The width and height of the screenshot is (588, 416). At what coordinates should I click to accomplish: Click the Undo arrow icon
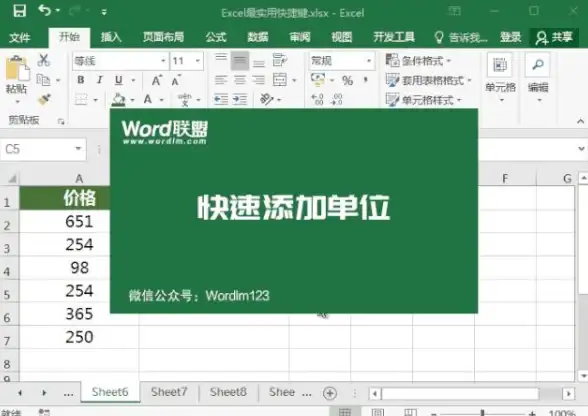45,11
